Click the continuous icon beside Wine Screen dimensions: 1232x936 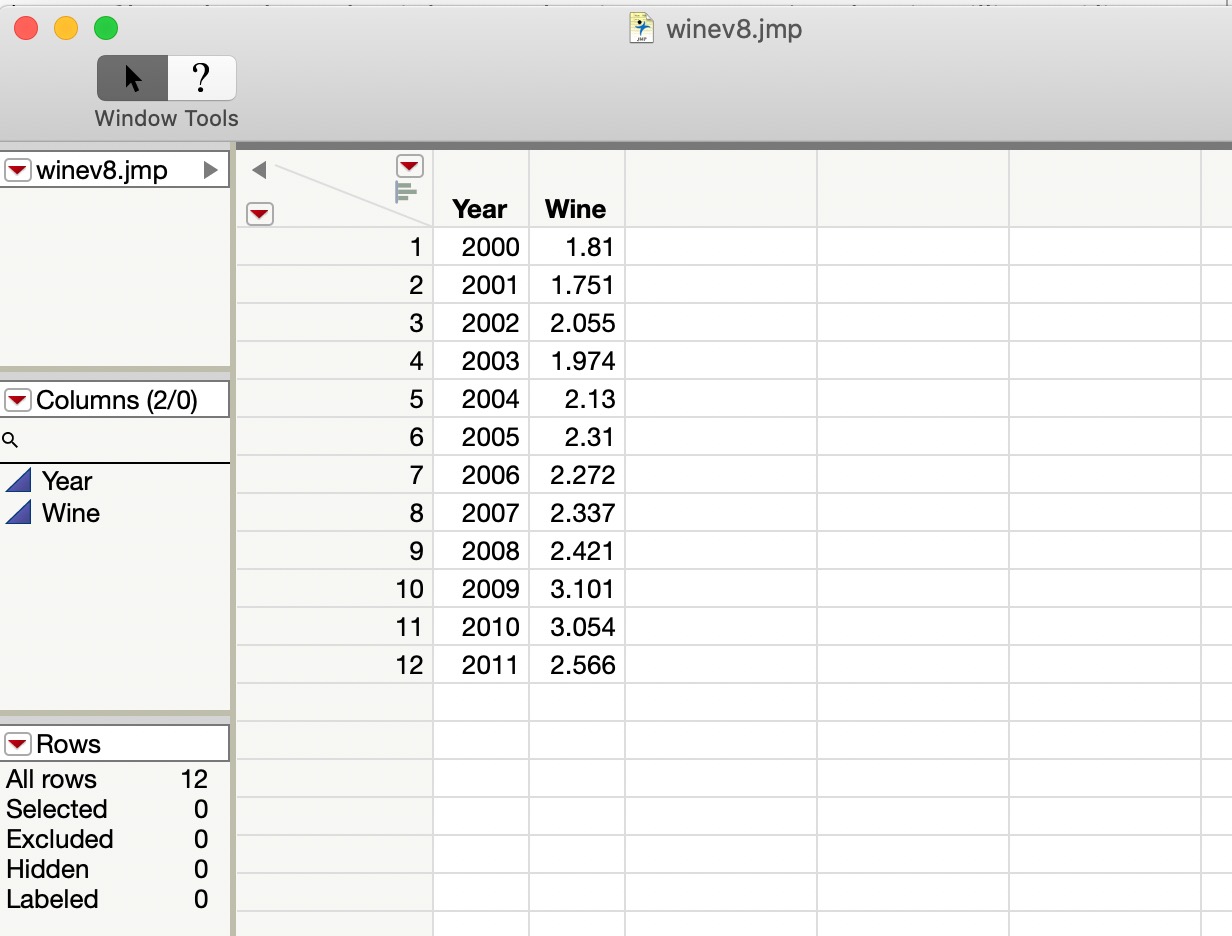tap(19, 512)
